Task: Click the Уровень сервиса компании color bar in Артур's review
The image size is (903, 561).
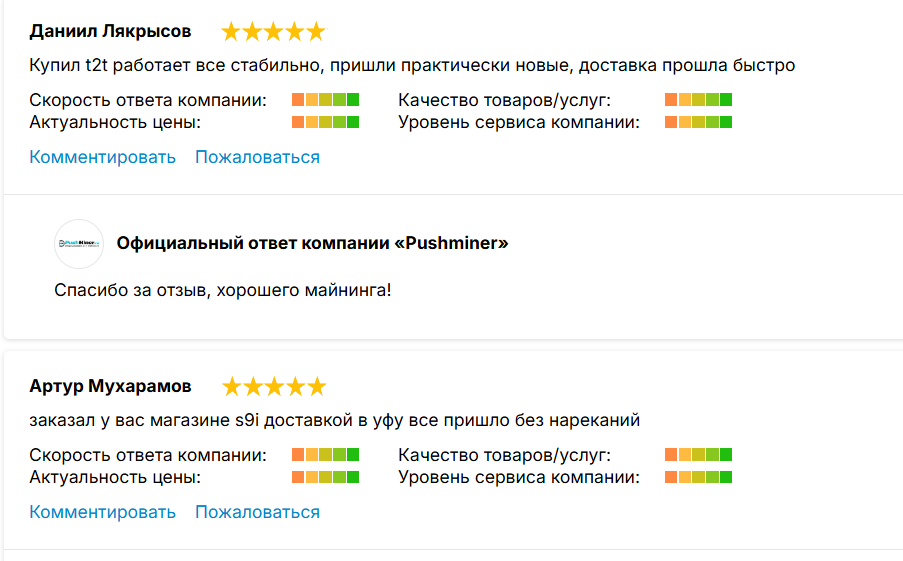Action: (x=699, y=477)
